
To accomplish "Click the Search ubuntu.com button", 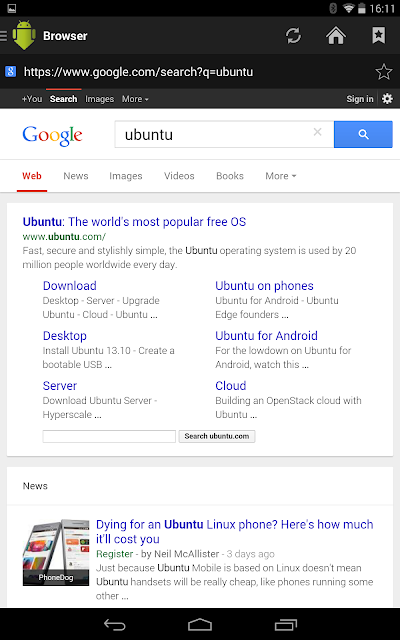I will pos(217,436).
